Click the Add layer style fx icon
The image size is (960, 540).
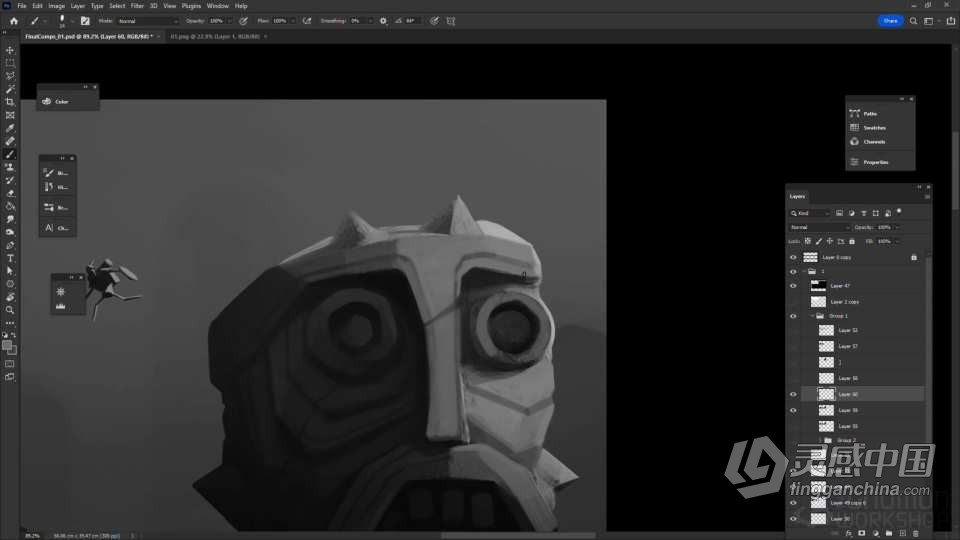(x=849, y=533)
